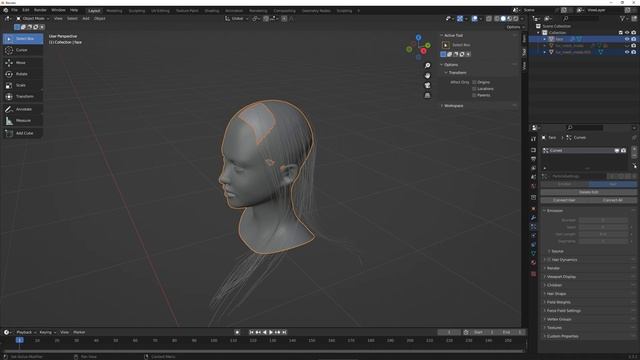This screenshot has height=360, width=640.
Task: Toggle camera view icon in viewport
Action: [427, 85]
